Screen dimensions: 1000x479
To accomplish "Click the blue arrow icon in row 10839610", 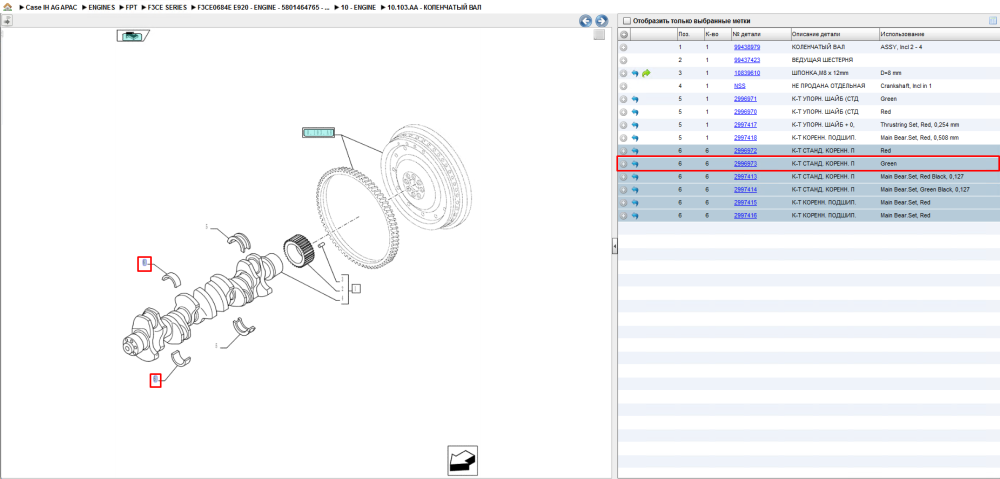I will 635,73.
